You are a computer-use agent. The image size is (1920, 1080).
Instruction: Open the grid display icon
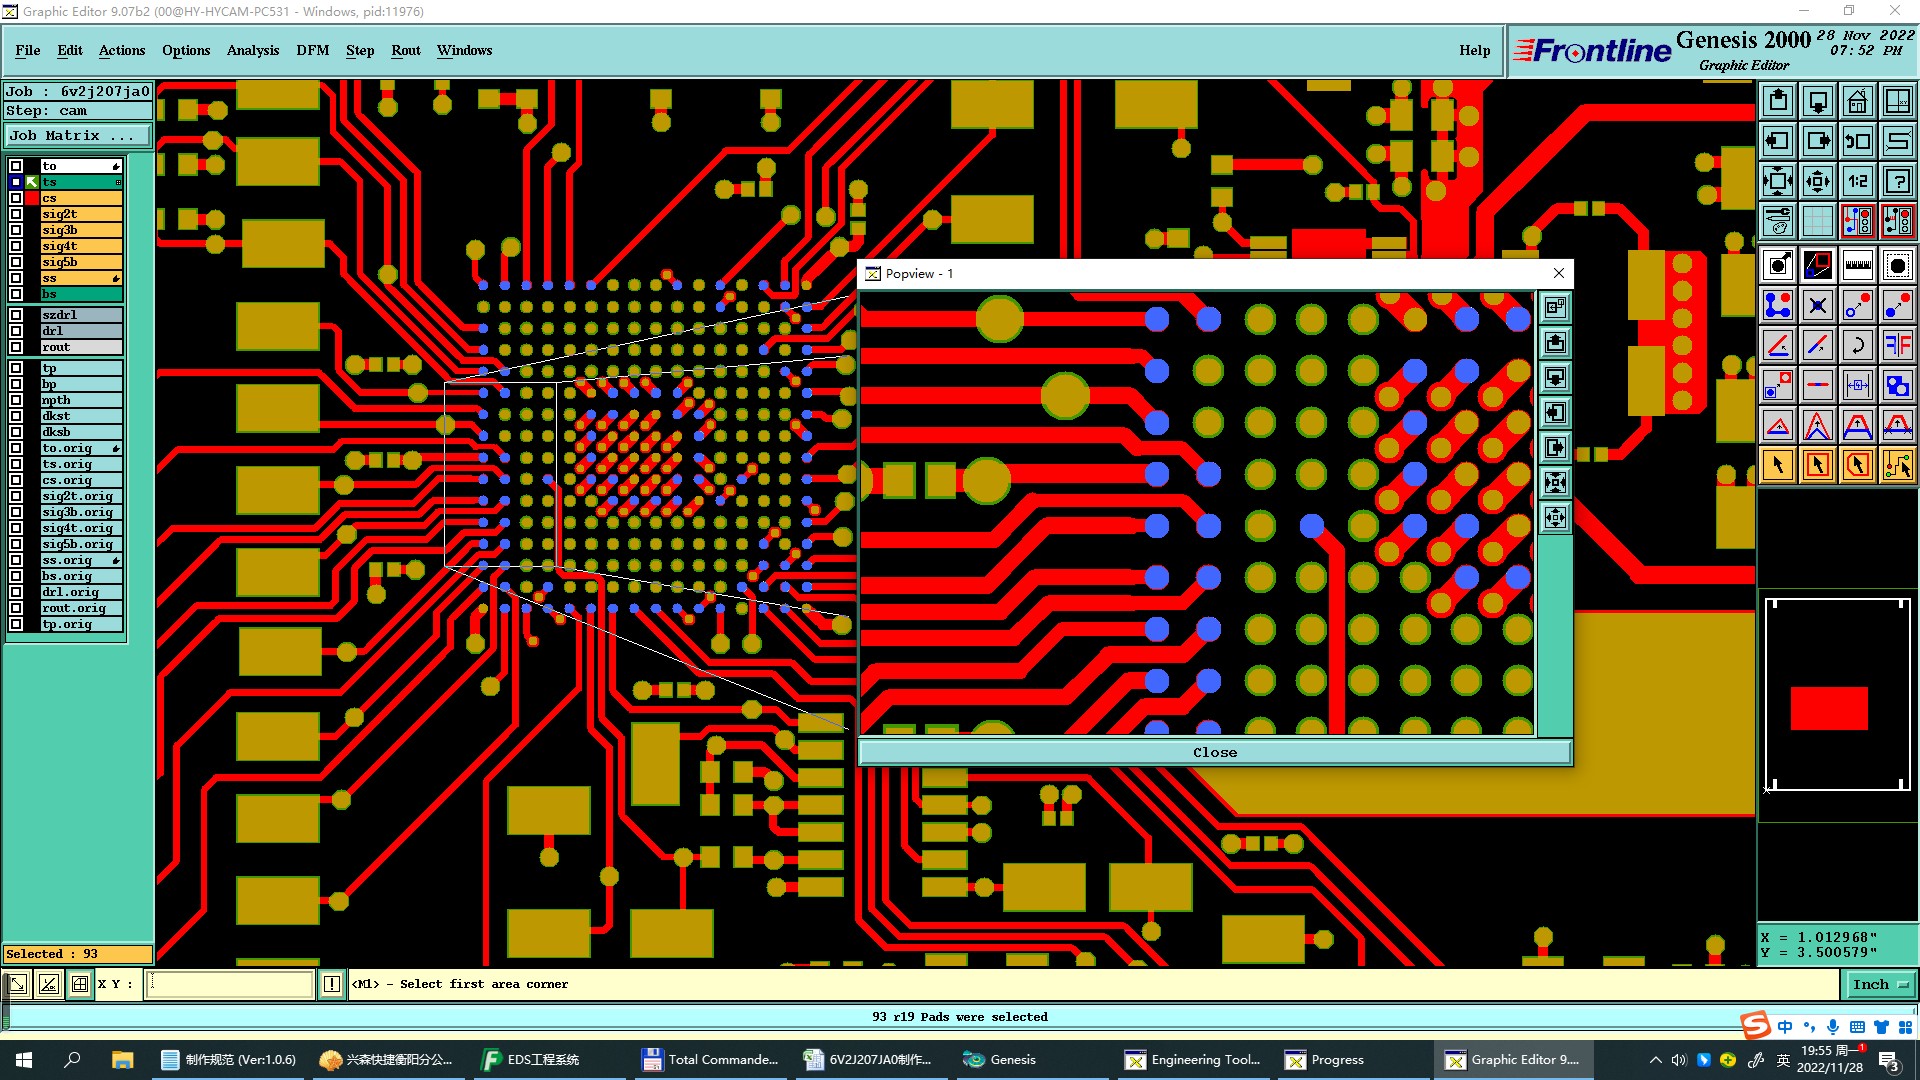coord(1817,221)
